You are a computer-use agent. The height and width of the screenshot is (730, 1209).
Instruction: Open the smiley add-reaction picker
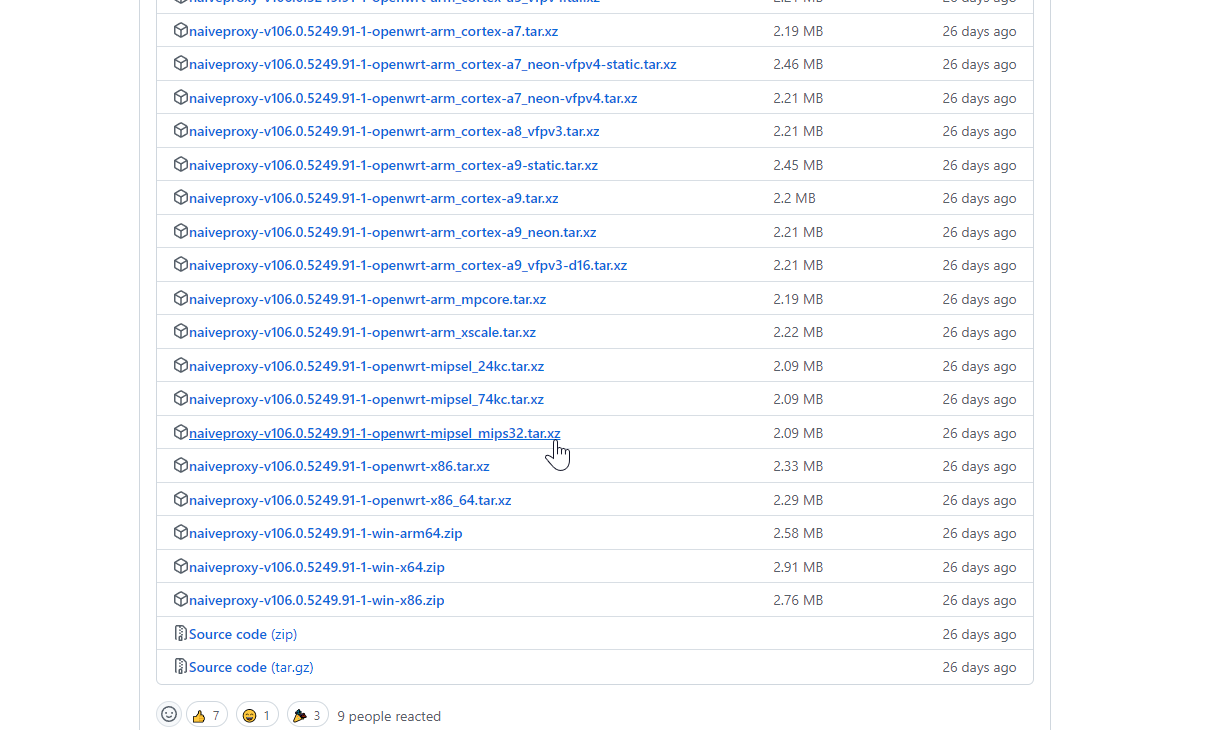[169, 715]
